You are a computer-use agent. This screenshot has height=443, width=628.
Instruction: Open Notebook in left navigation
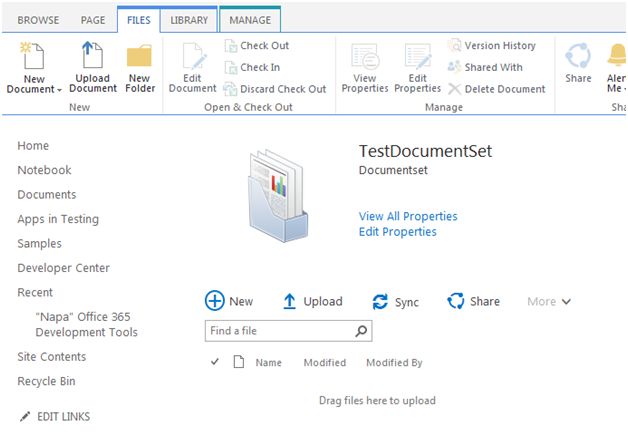(44, 170)
